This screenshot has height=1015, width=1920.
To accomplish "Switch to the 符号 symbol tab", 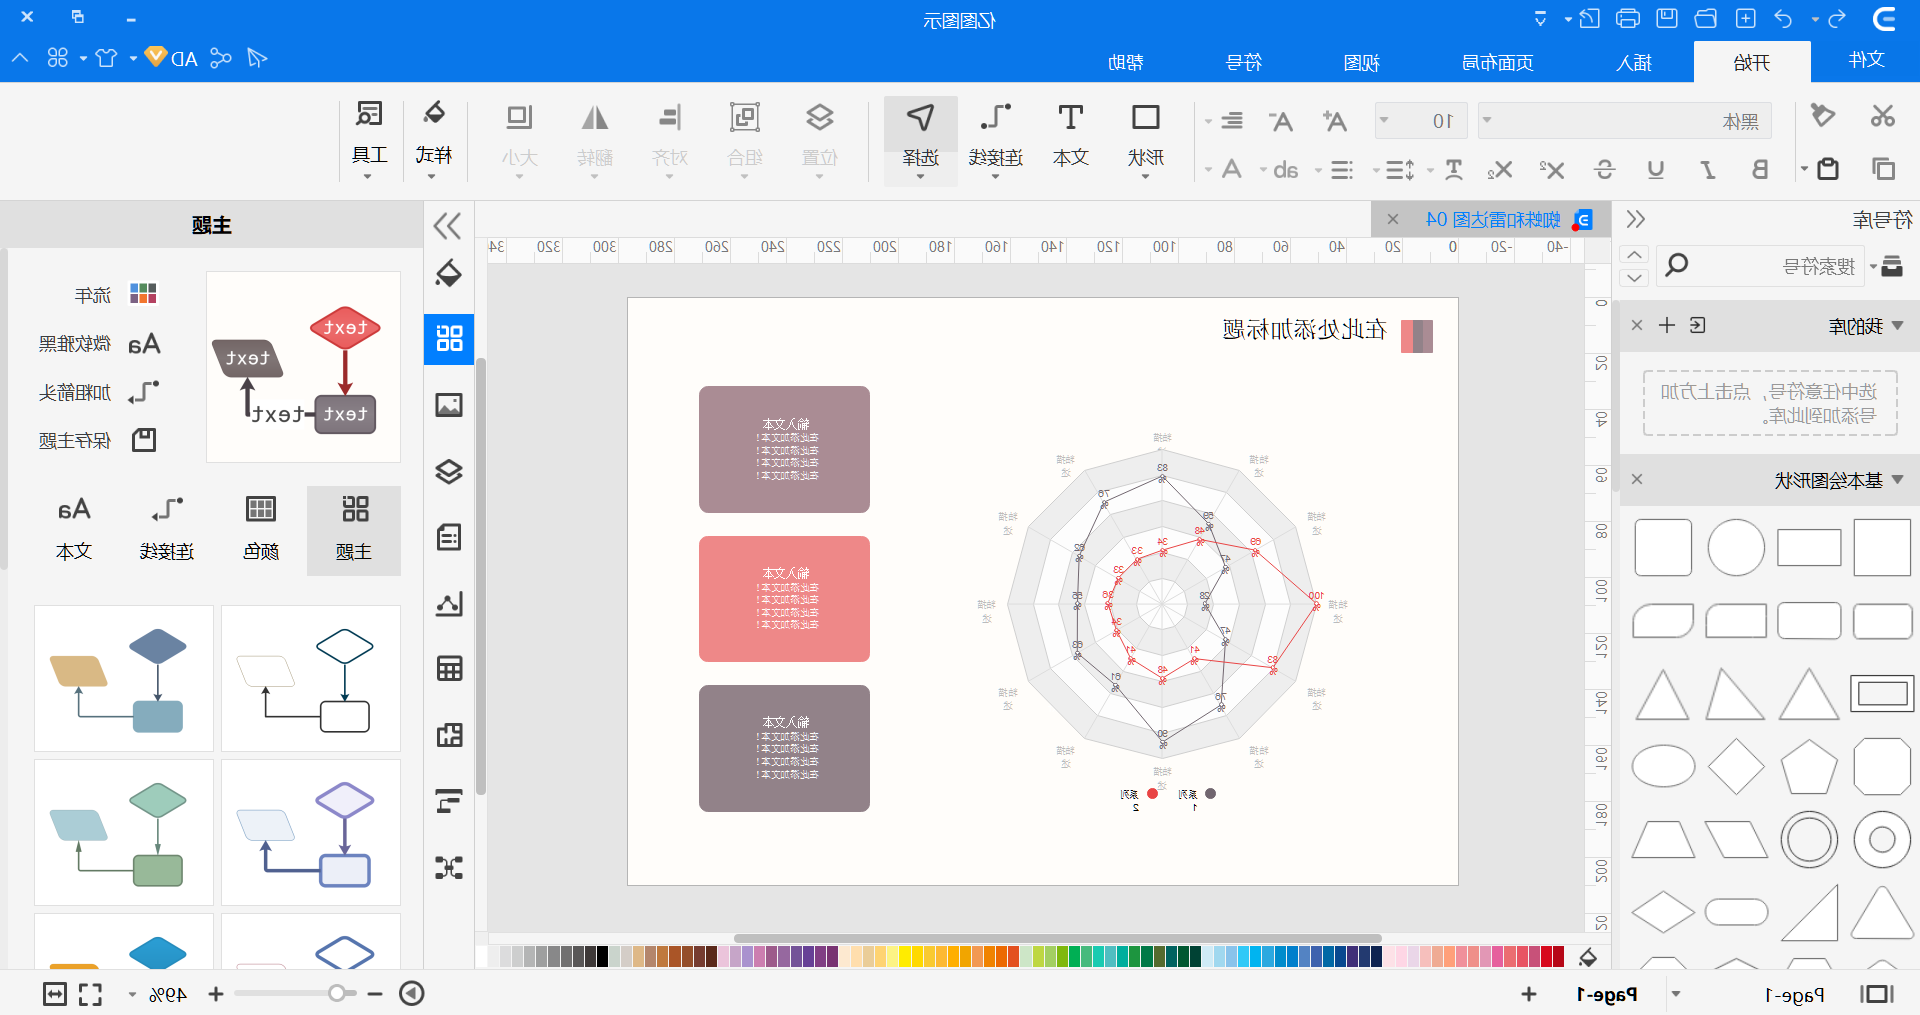I will pos(1244,62).
